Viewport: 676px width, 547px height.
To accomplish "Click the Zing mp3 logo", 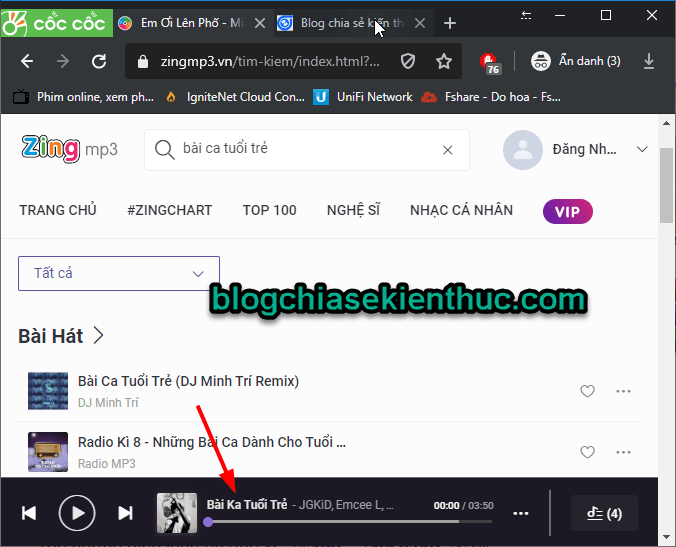I will click(69, 149).
